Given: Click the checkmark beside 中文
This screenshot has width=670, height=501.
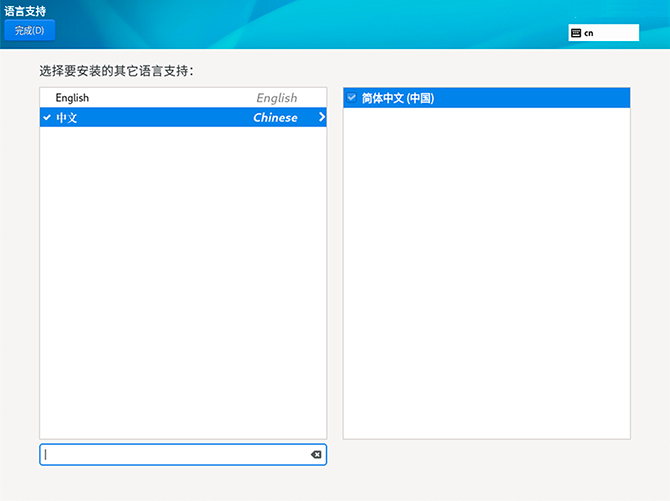Looking at the screenshot, I should (47, 117).
